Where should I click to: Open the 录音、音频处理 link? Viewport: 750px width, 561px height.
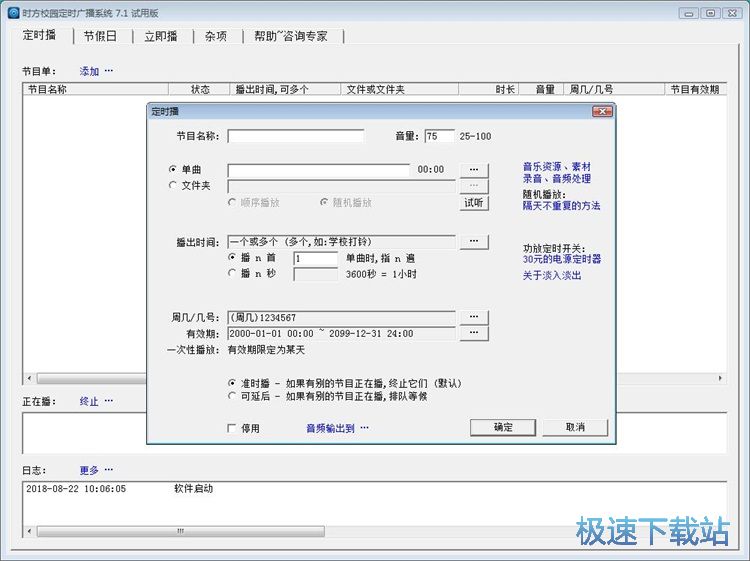(557, 179)
